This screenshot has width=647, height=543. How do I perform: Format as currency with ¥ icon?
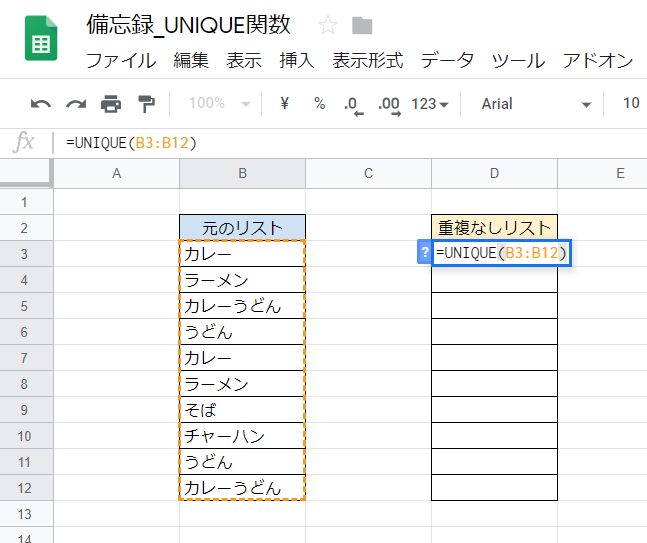[x=284, y=103]
